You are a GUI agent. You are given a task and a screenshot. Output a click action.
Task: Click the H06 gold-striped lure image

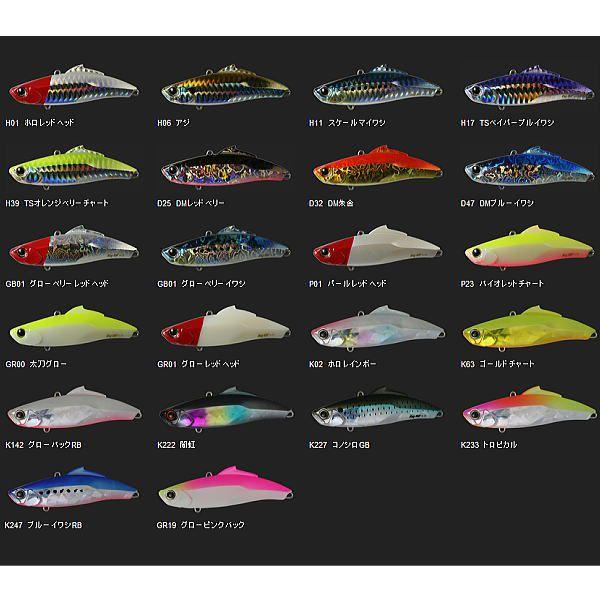[225, 86]
